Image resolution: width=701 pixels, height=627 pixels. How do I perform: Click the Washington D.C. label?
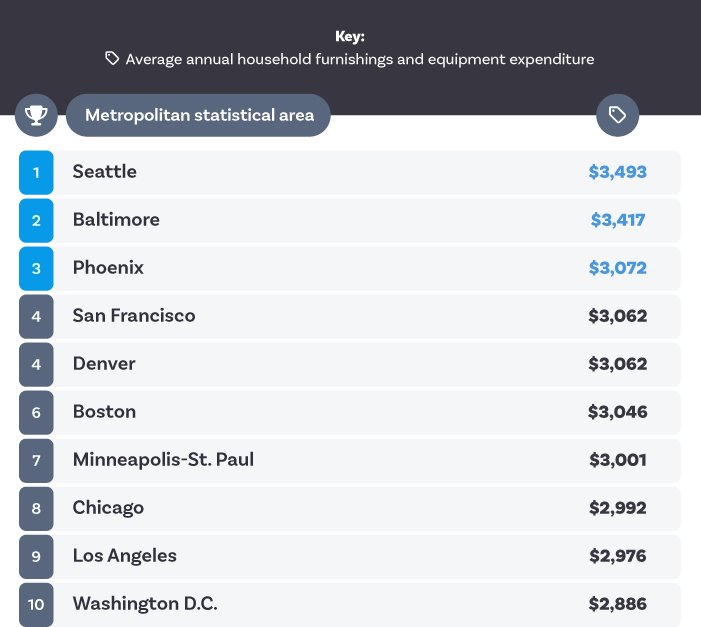144,604
